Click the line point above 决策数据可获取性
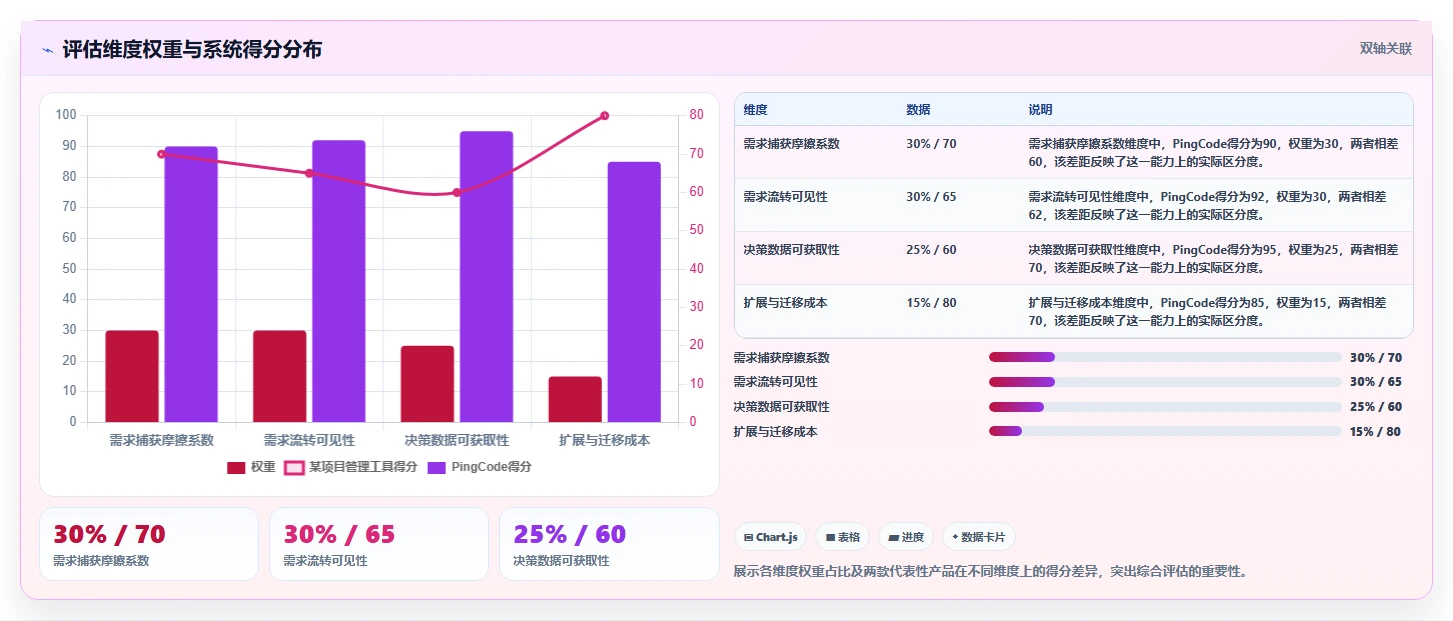Viewport: 1453px width, 621px height. coord(457,192)
